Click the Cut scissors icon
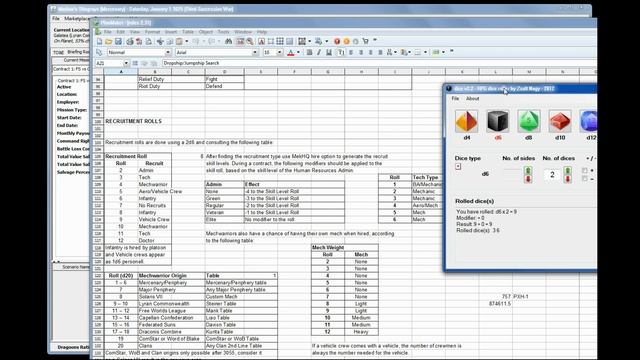Viewport: 640px width, 360px height. (x=160, y=41)
